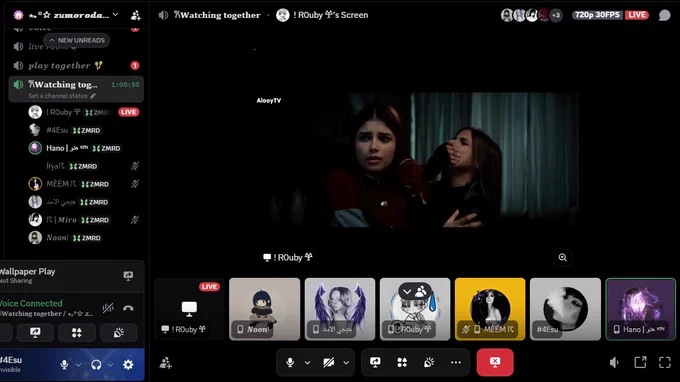
Task: Select user Hano in voice list
Action: pyautogui.click(x=76, y=148)
